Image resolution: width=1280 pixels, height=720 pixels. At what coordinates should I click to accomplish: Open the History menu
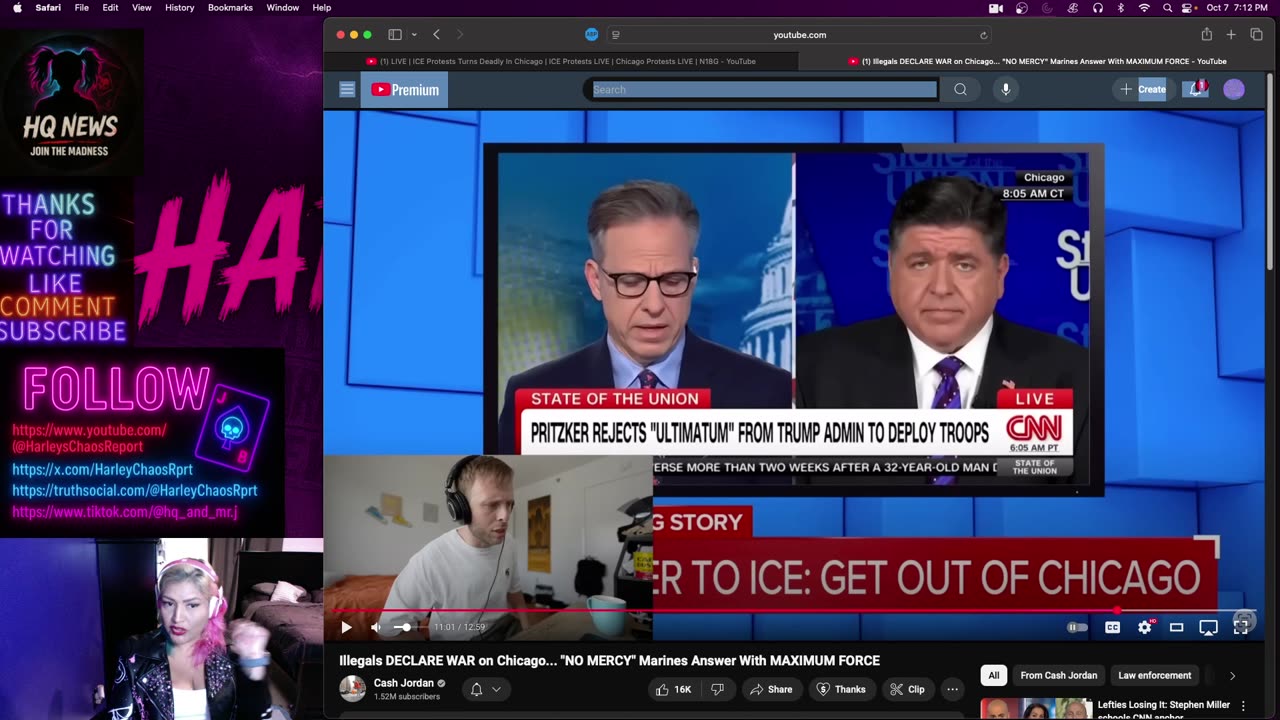pyautogui.click(x=180, y=7)
